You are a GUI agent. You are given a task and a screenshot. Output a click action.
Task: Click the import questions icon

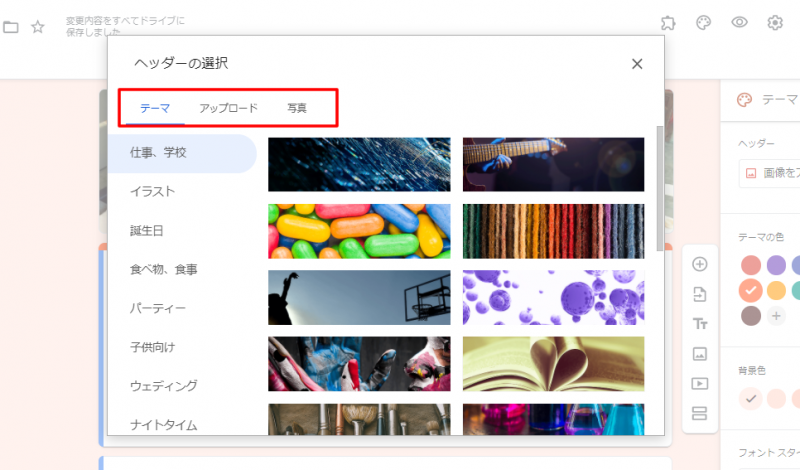click(700, 294)
